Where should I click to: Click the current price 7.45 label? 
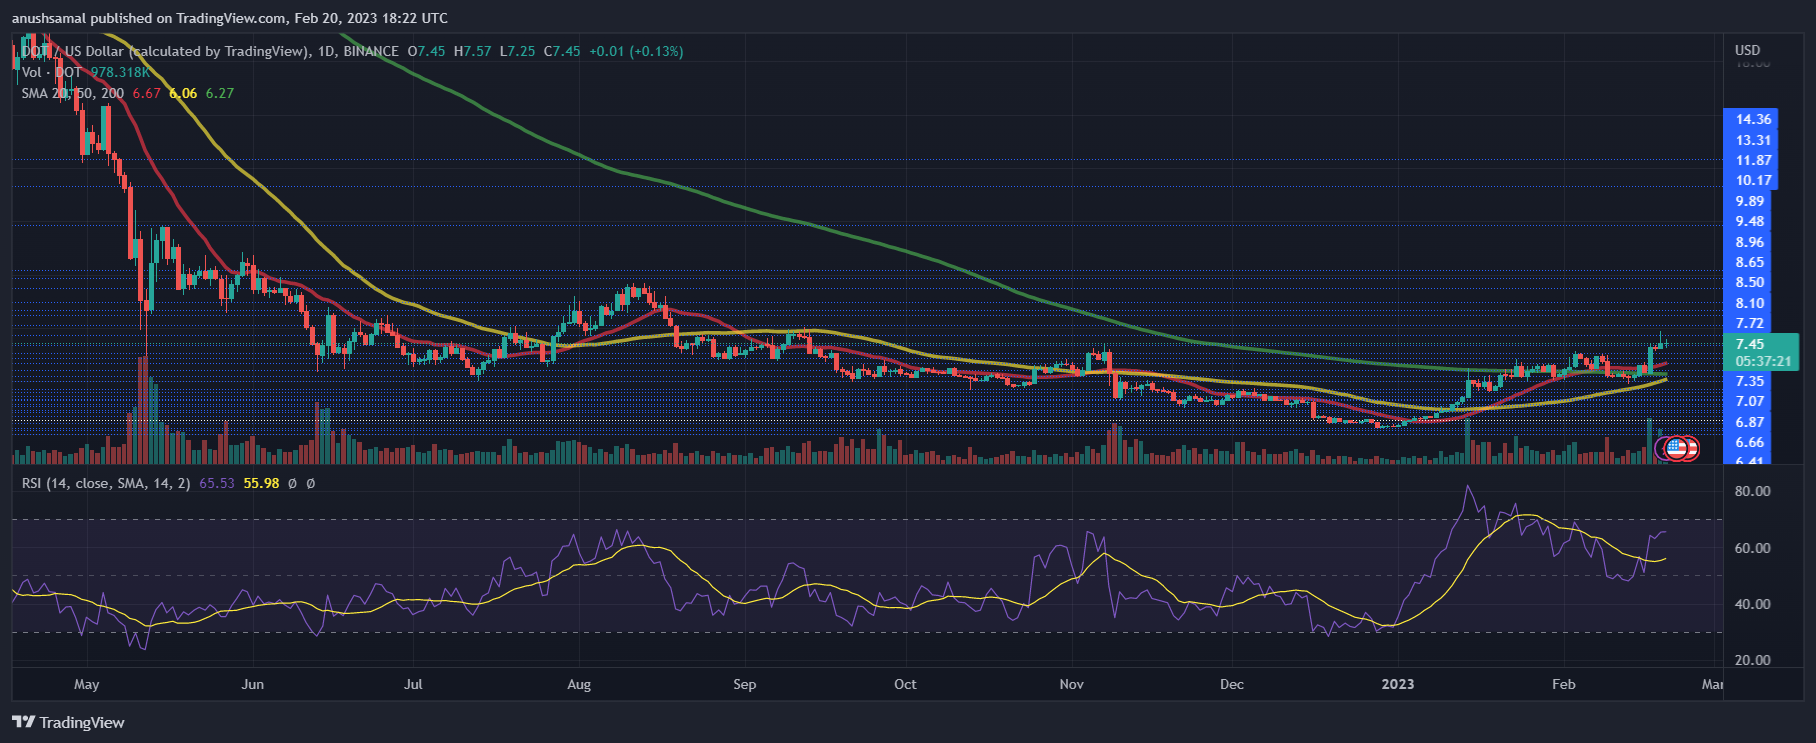pos(1750,344)
